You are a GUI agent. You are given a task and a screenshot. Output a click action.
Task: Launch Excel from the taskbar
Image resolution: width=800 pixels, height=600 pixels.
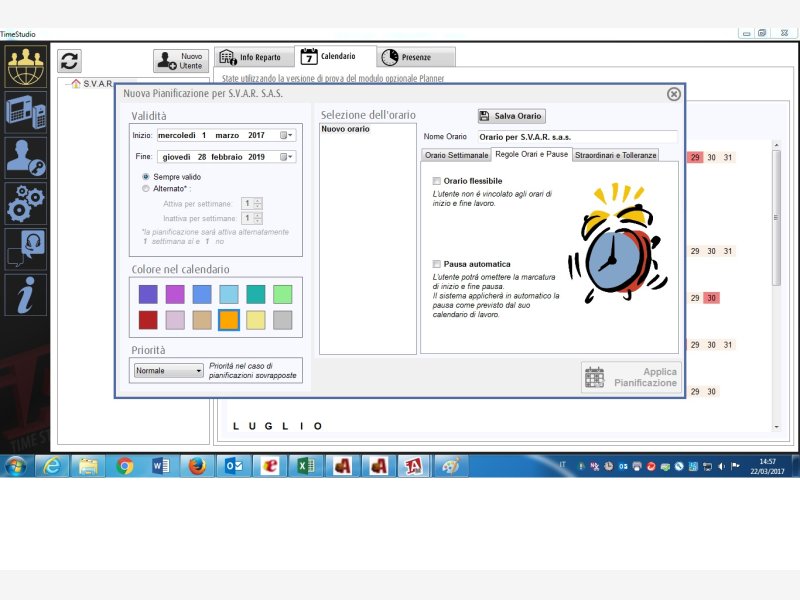pos(303,466)
